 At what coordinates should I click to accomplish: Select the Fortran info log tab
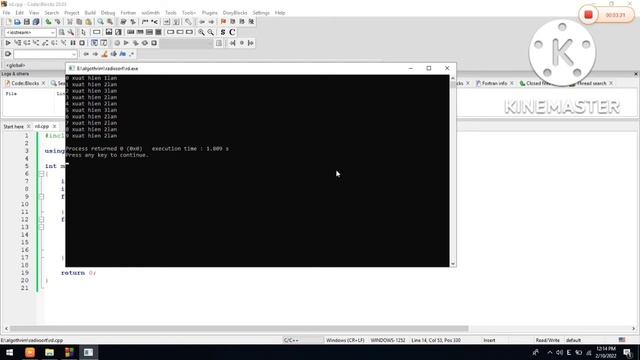coord(494,83)
